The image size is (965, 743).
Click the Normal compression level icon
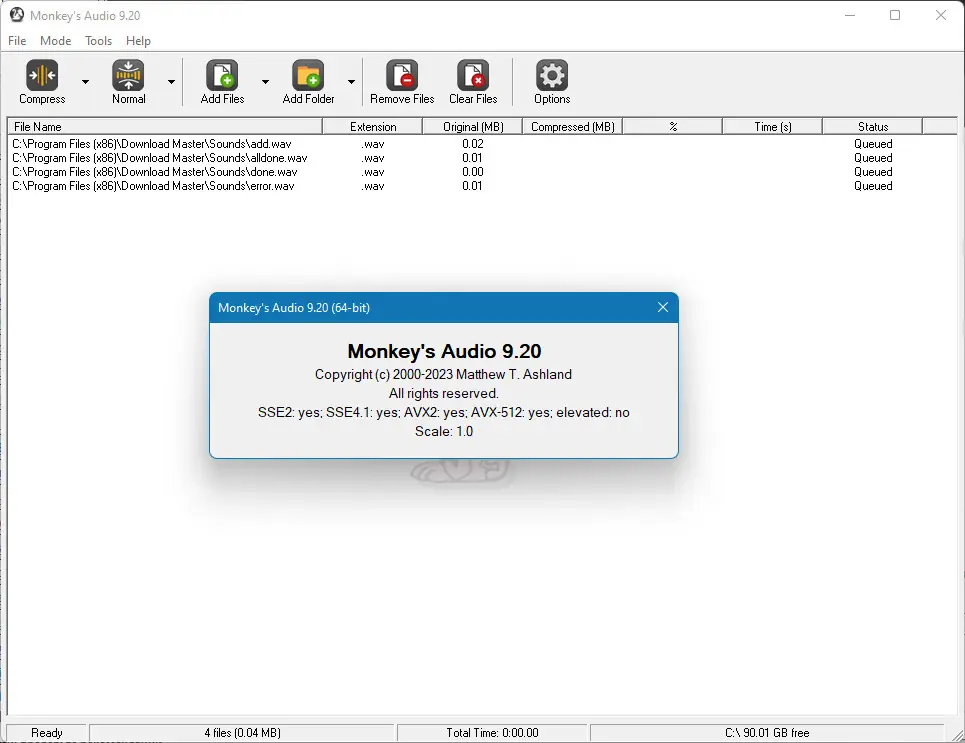tap(128, 75)
